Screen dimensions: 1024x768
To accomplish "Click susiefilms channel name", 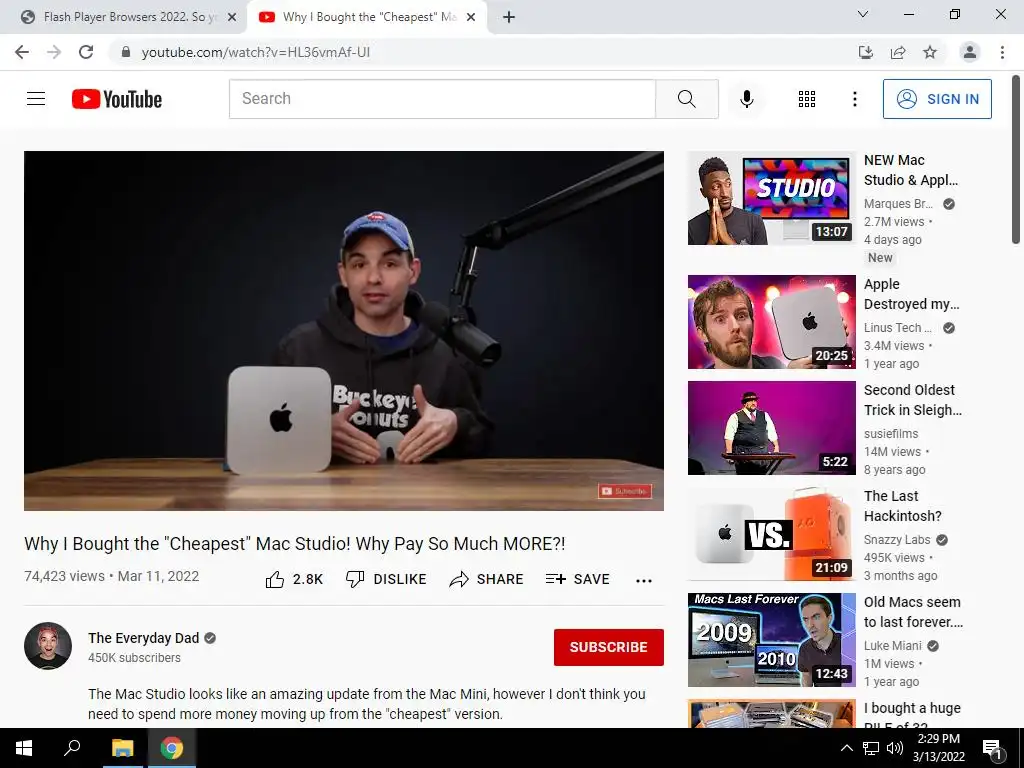I will [x=891, y=434].
